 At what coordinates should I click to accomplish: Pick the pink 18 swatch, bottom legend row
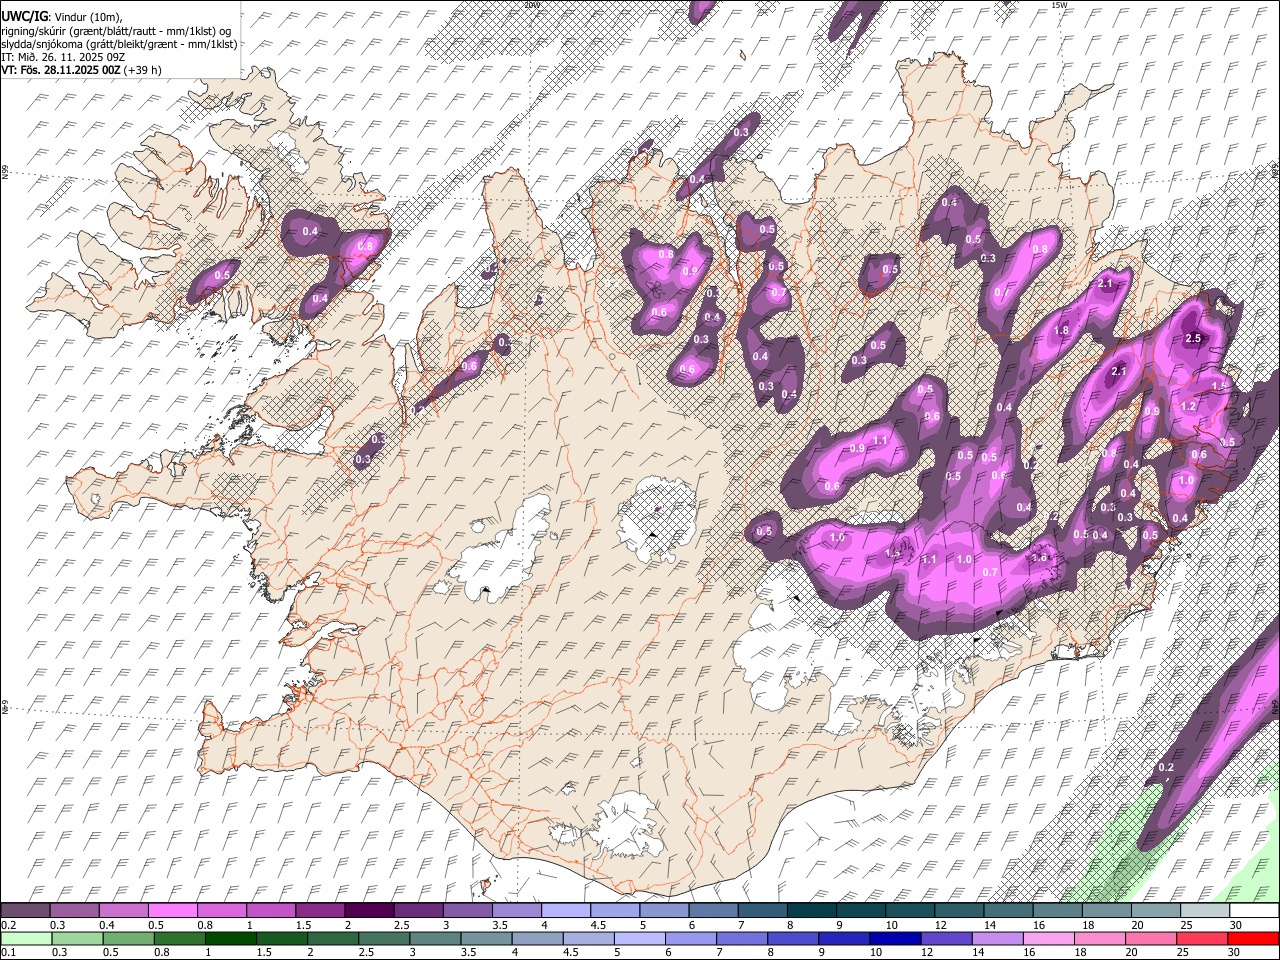click(x=1099, y=938)
